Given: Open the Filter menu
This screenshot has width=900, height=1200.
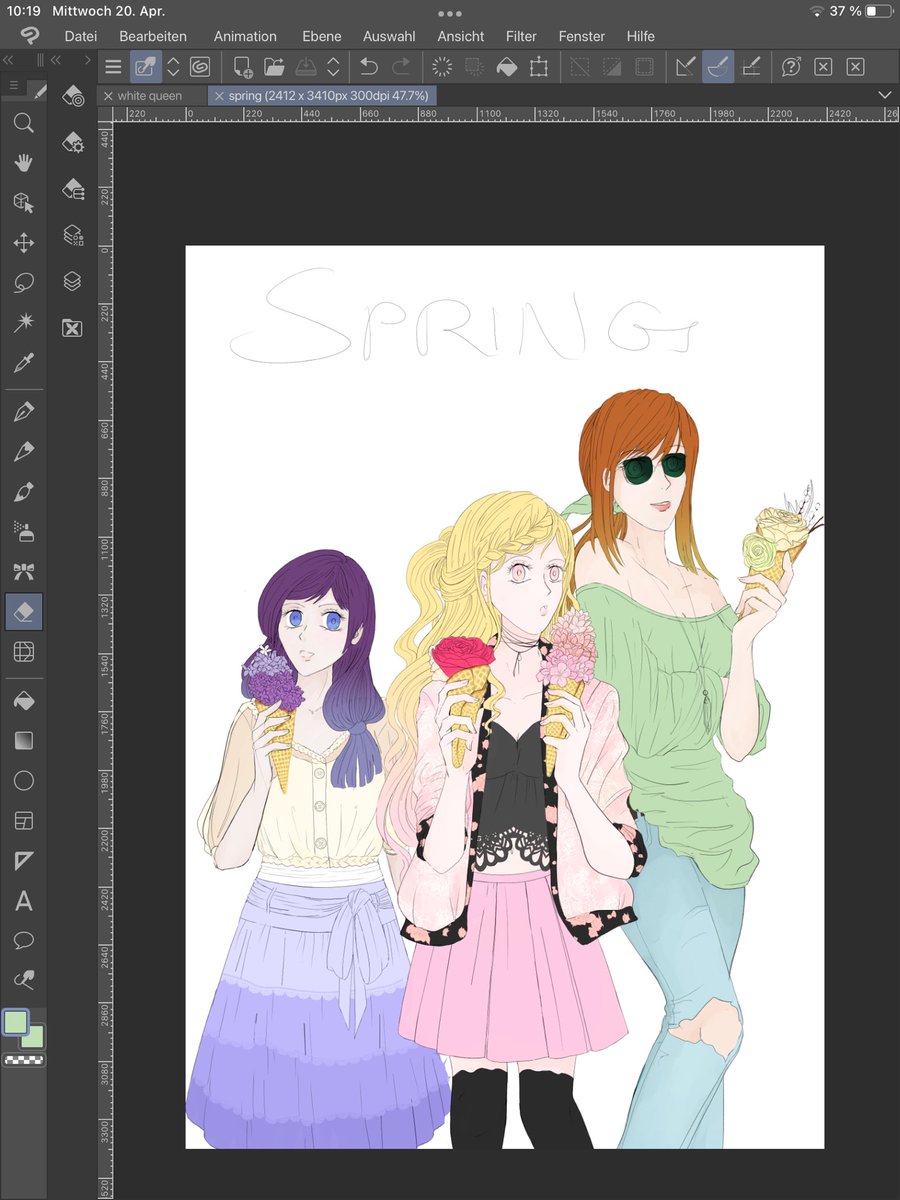Looking at the screenshot, I should [x=521, y=36].
